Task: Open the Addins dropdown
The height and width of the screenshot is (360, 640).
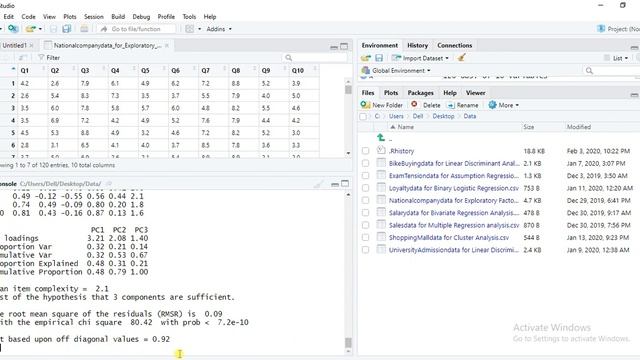Action: pos(219,29)
